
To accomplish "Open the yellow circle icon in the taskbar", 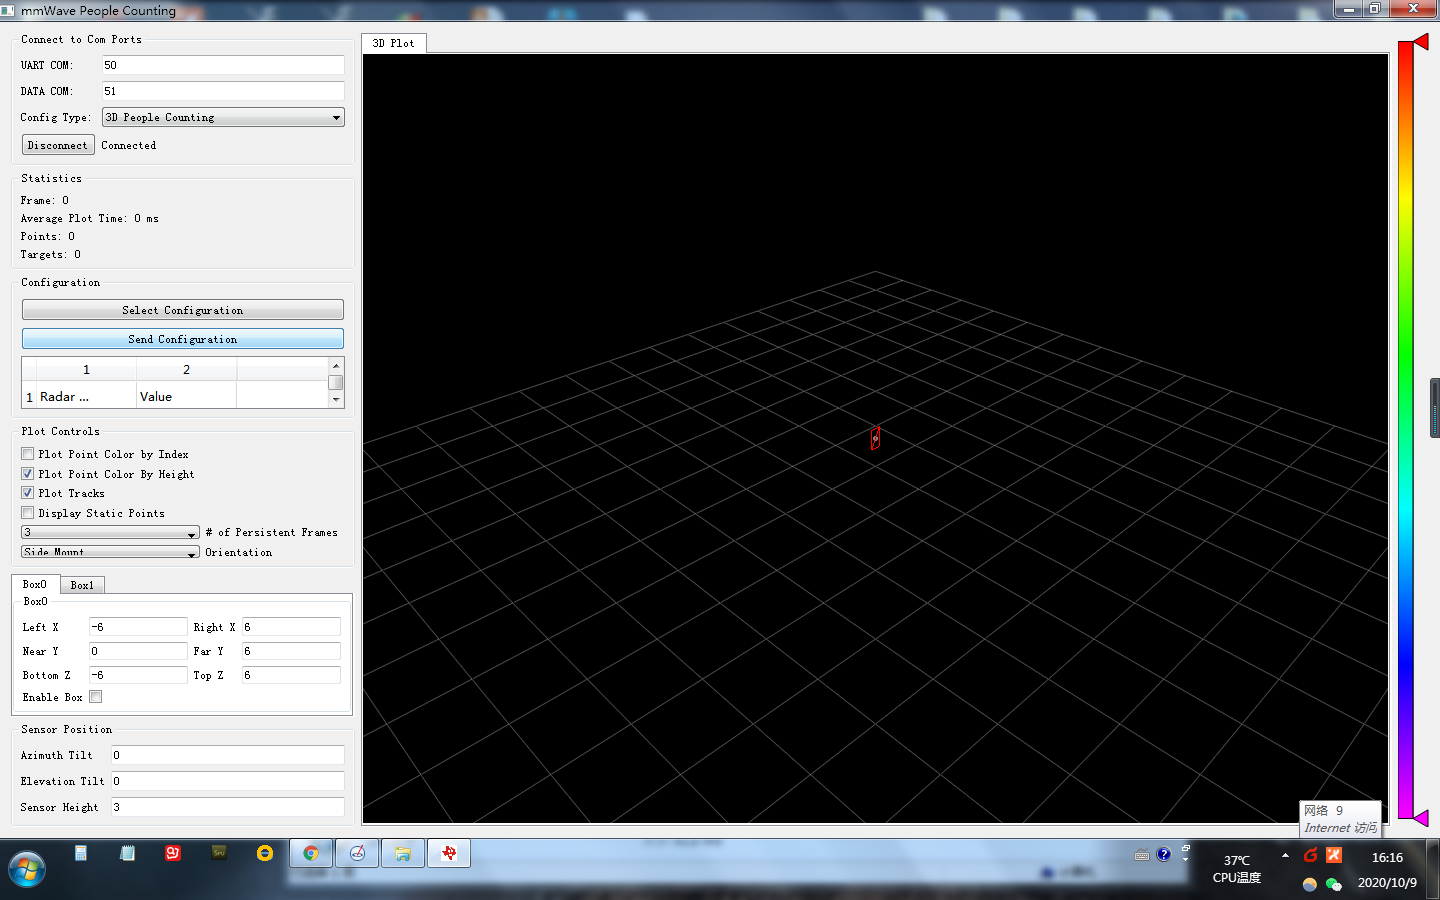I will tap(265, 853).
